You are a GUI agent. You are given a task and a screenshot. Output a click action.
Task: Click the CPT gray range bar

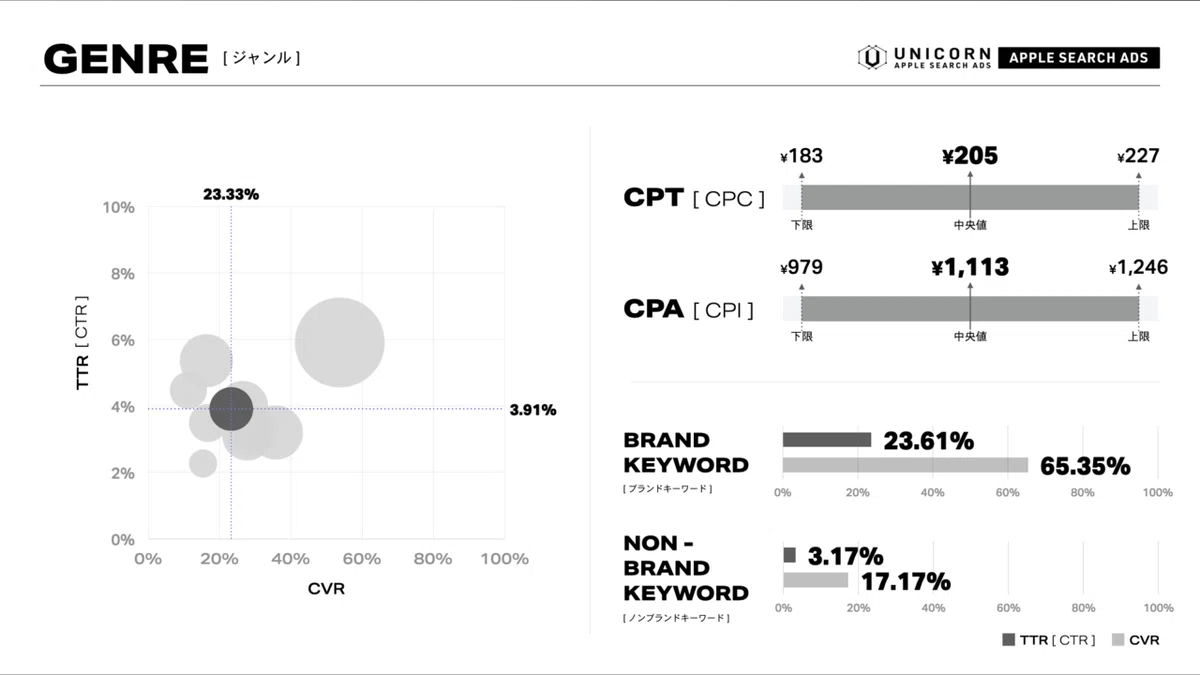click(x=969, y=197)
